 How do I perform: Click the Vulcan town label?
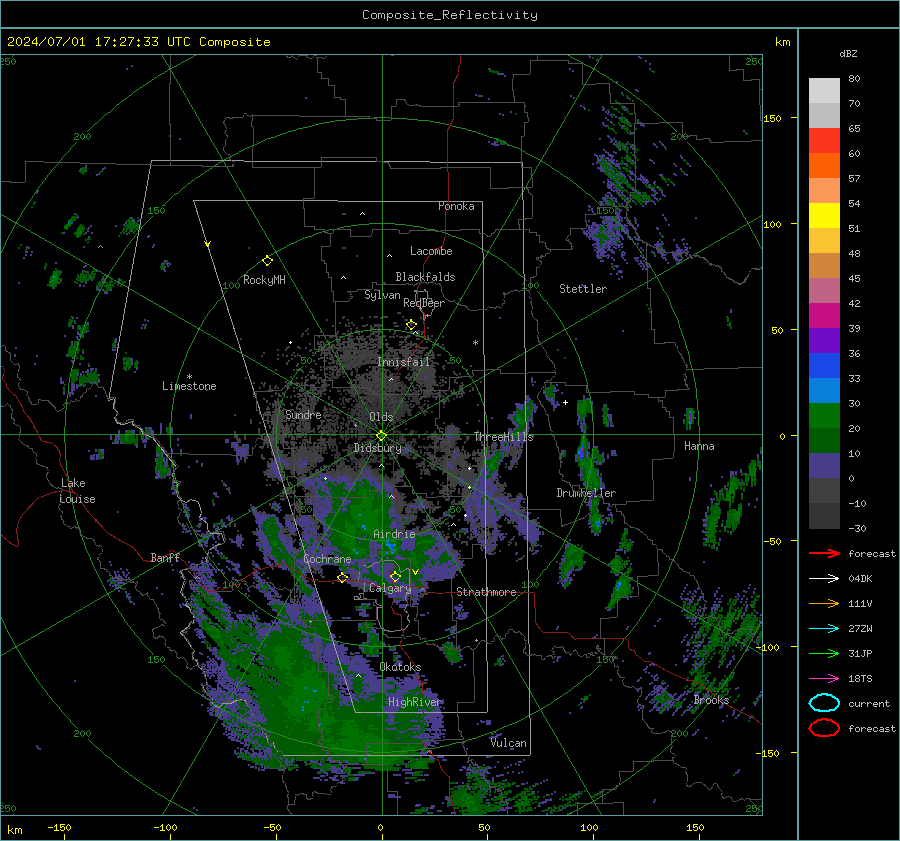[508, 743]
